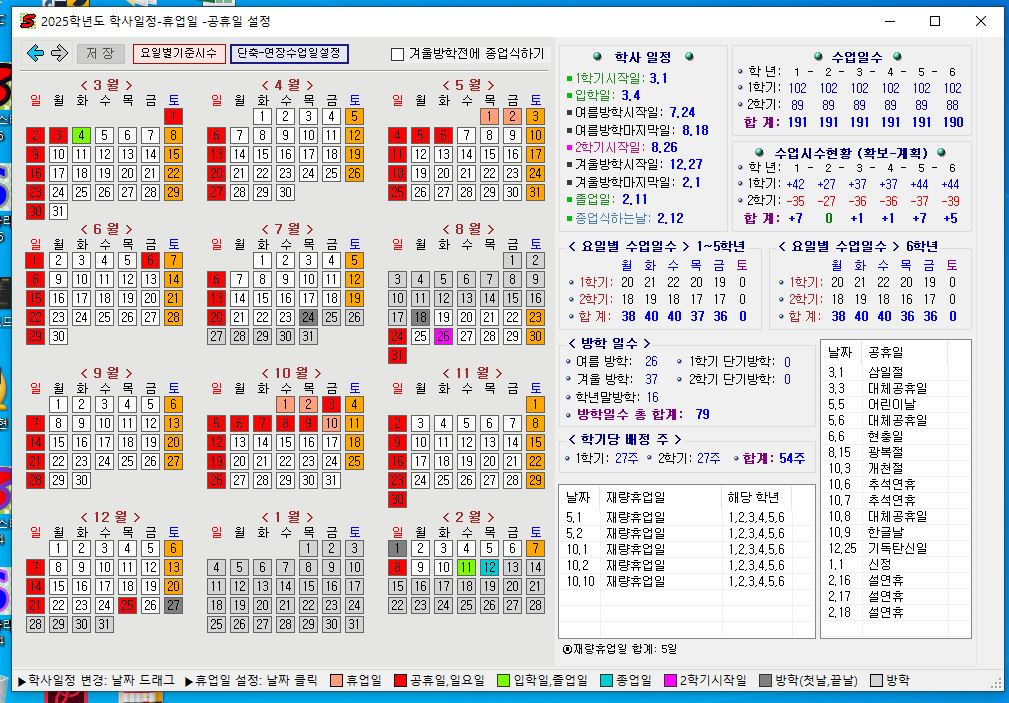The width and height of the screenshot is (1009, 703).
Task: Click 어린이날 row in holiday list
Action: 896,404
